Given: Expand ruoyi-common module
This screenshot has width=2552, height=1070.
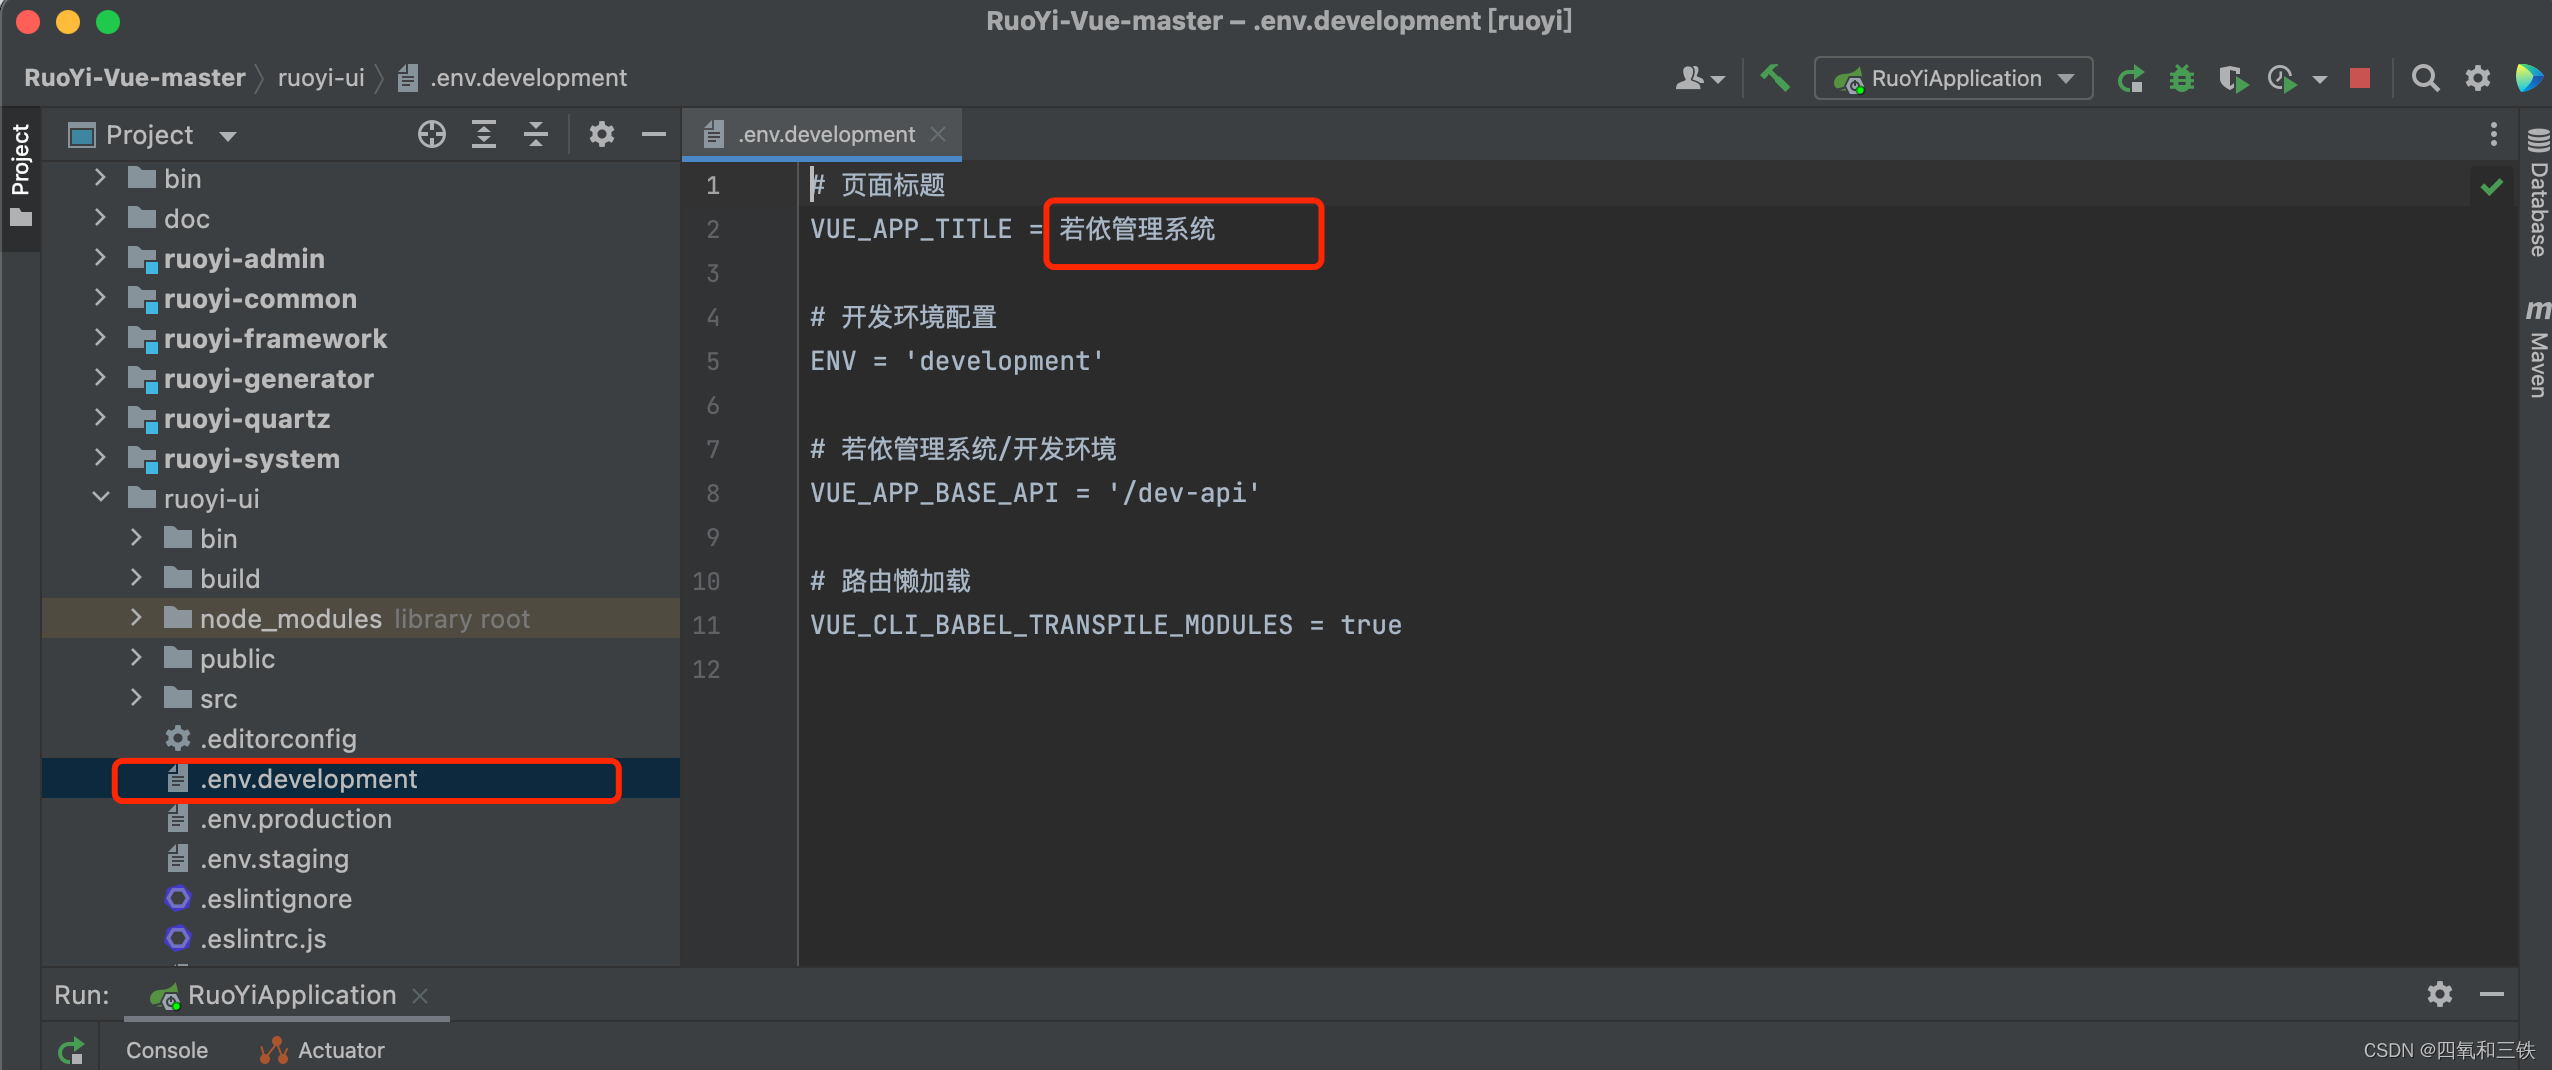Looking at the screenshot, I should point(100,298).
